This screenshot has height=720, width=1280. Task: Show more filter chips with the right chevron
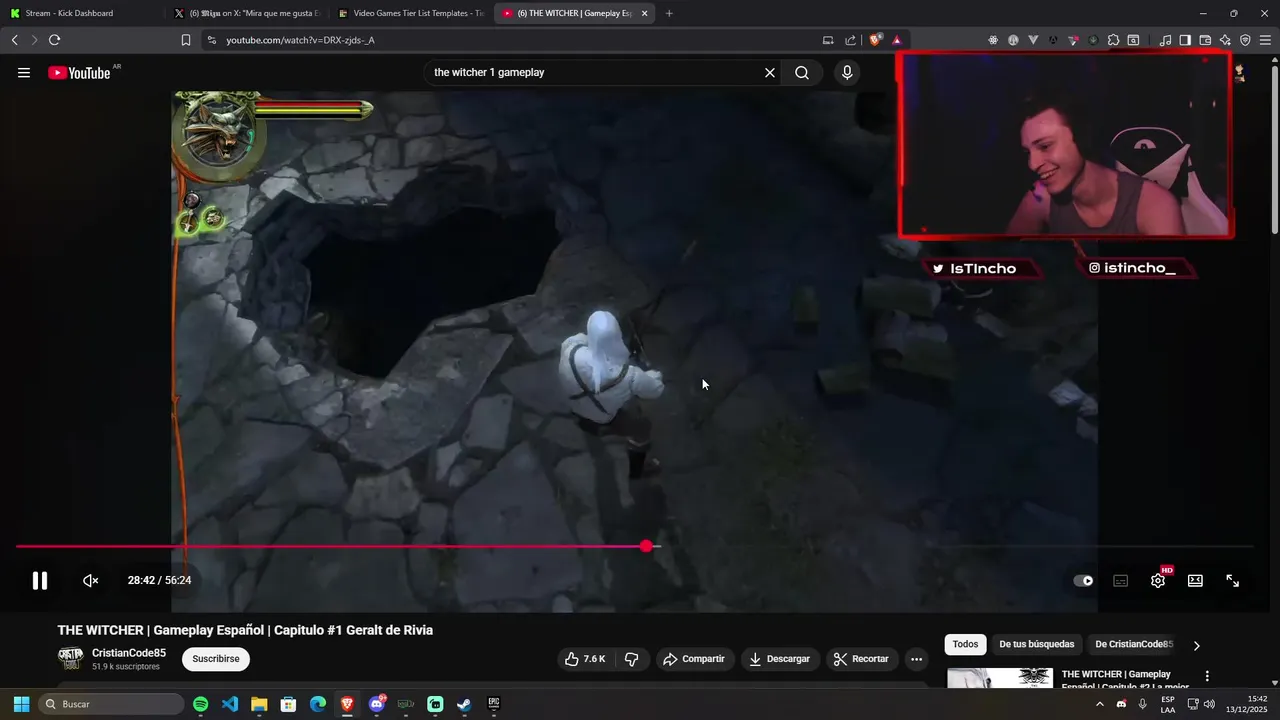tap(1196, 645)
